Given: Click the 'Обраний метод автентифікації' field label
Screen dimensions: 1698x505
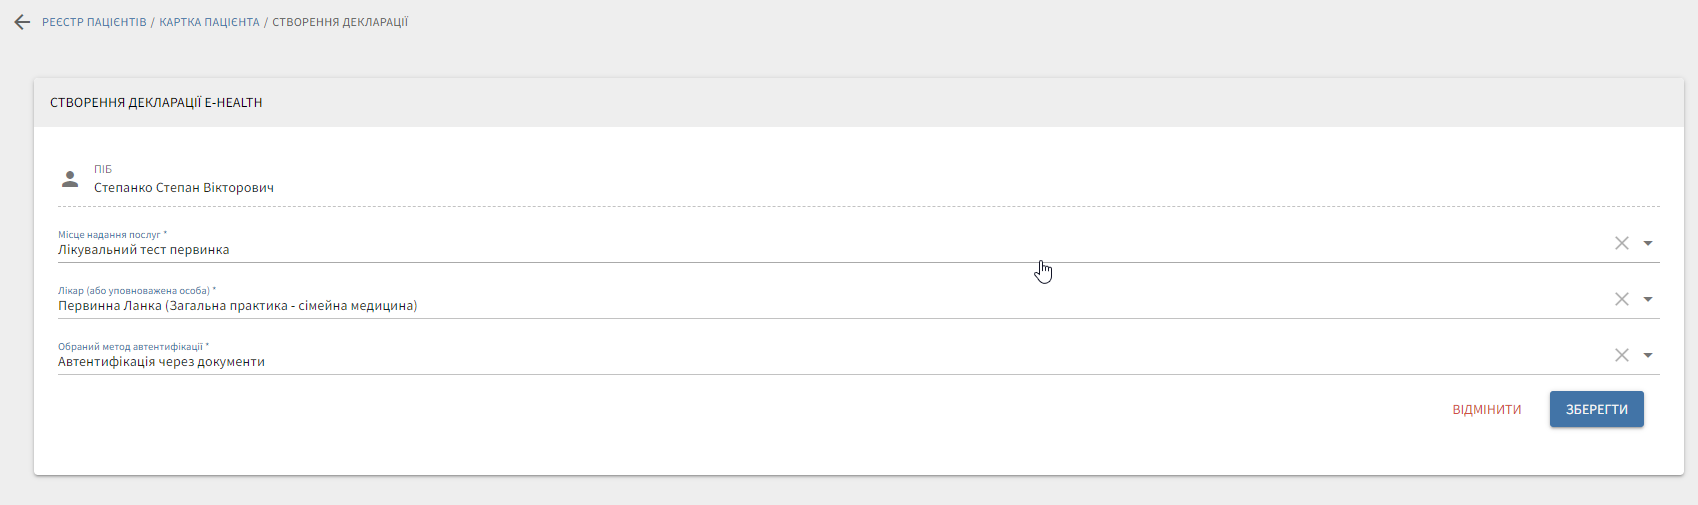Looking at the screenshot, I should (x=130, y=347).
